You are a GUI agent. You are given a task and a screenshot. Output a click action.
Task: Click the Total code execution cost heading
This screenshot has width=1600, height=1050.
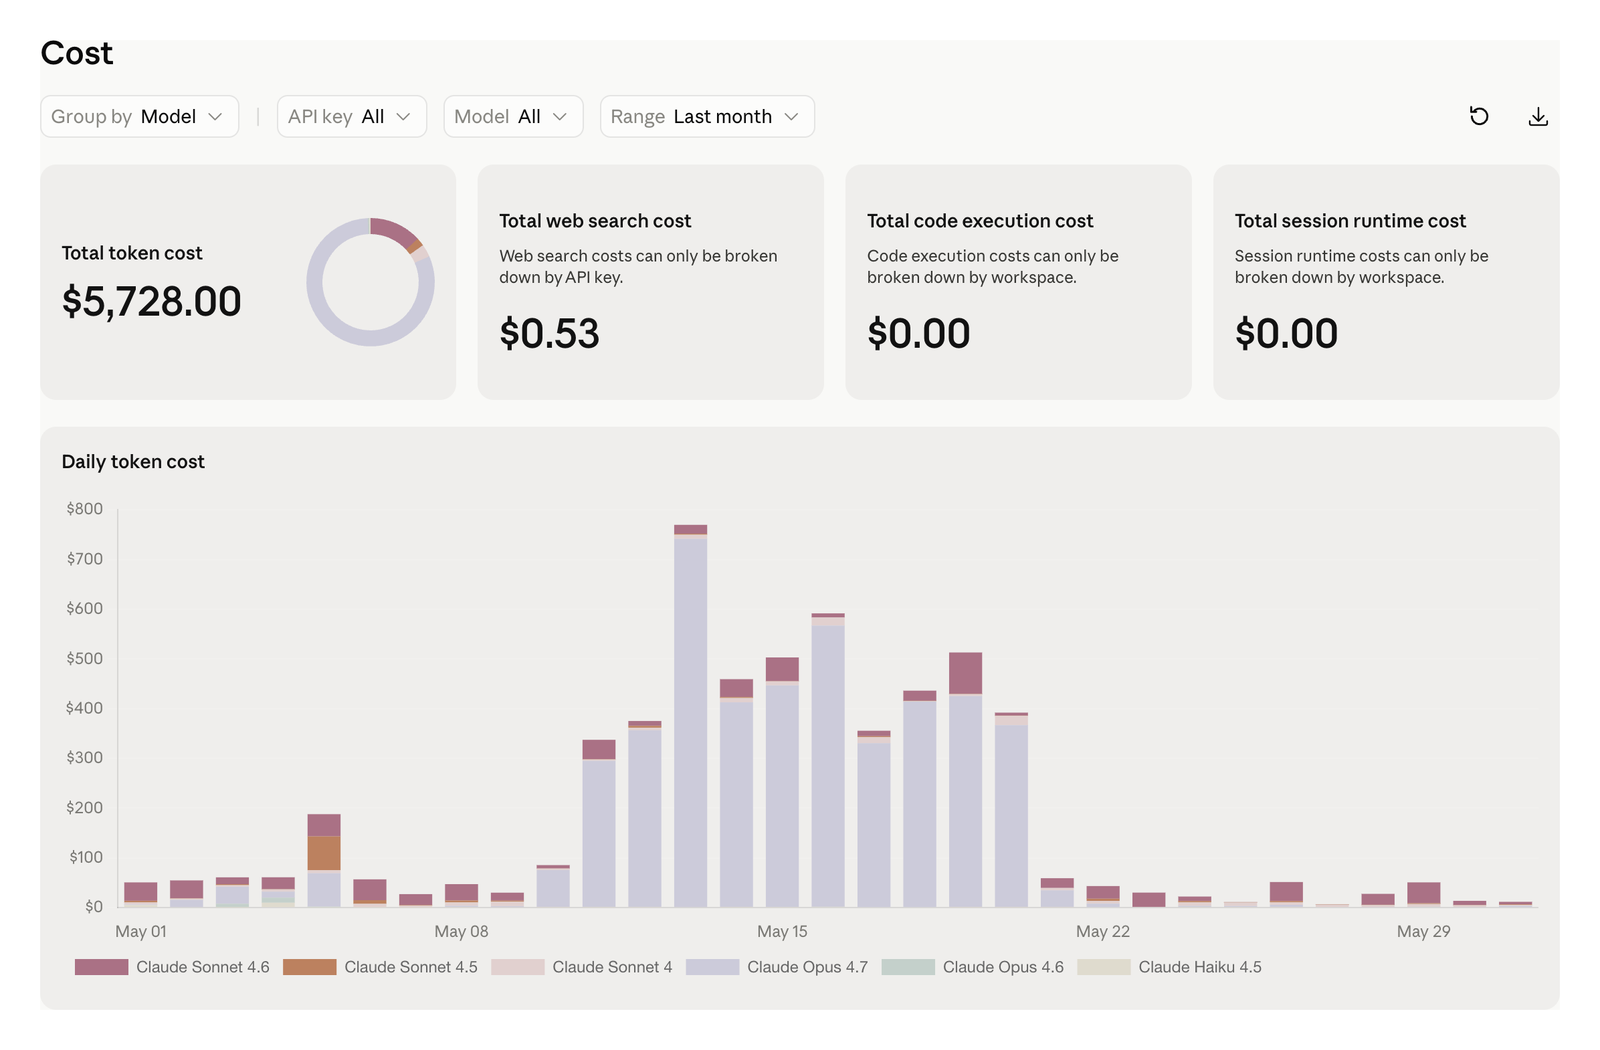(980, 221)
